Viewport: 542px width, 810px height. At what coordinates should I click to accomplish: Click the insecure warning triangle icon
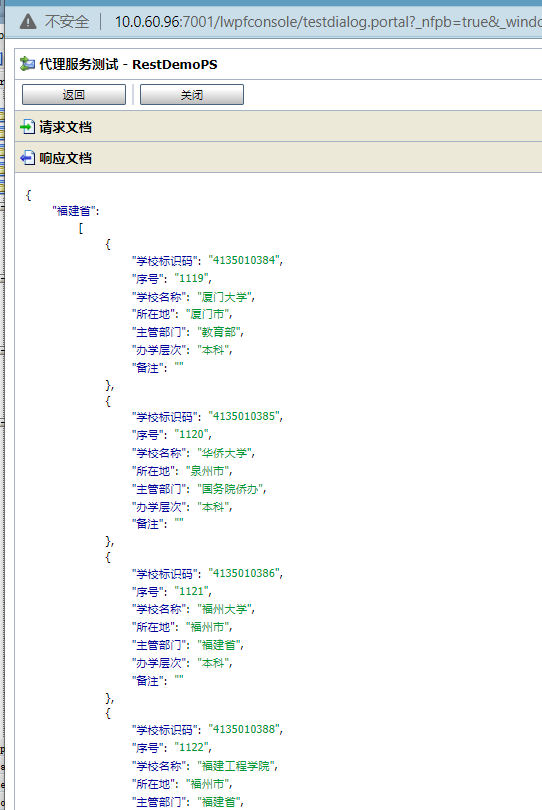[28, 22]
